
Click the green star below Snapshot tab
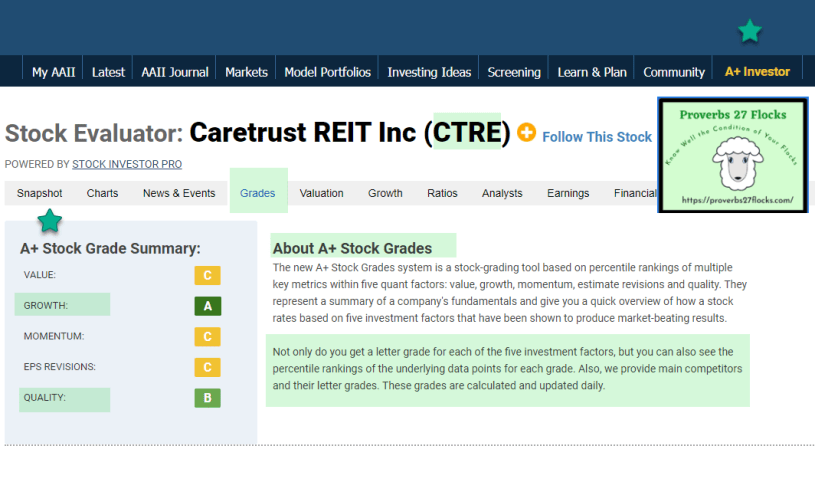(x=49, y=221)
